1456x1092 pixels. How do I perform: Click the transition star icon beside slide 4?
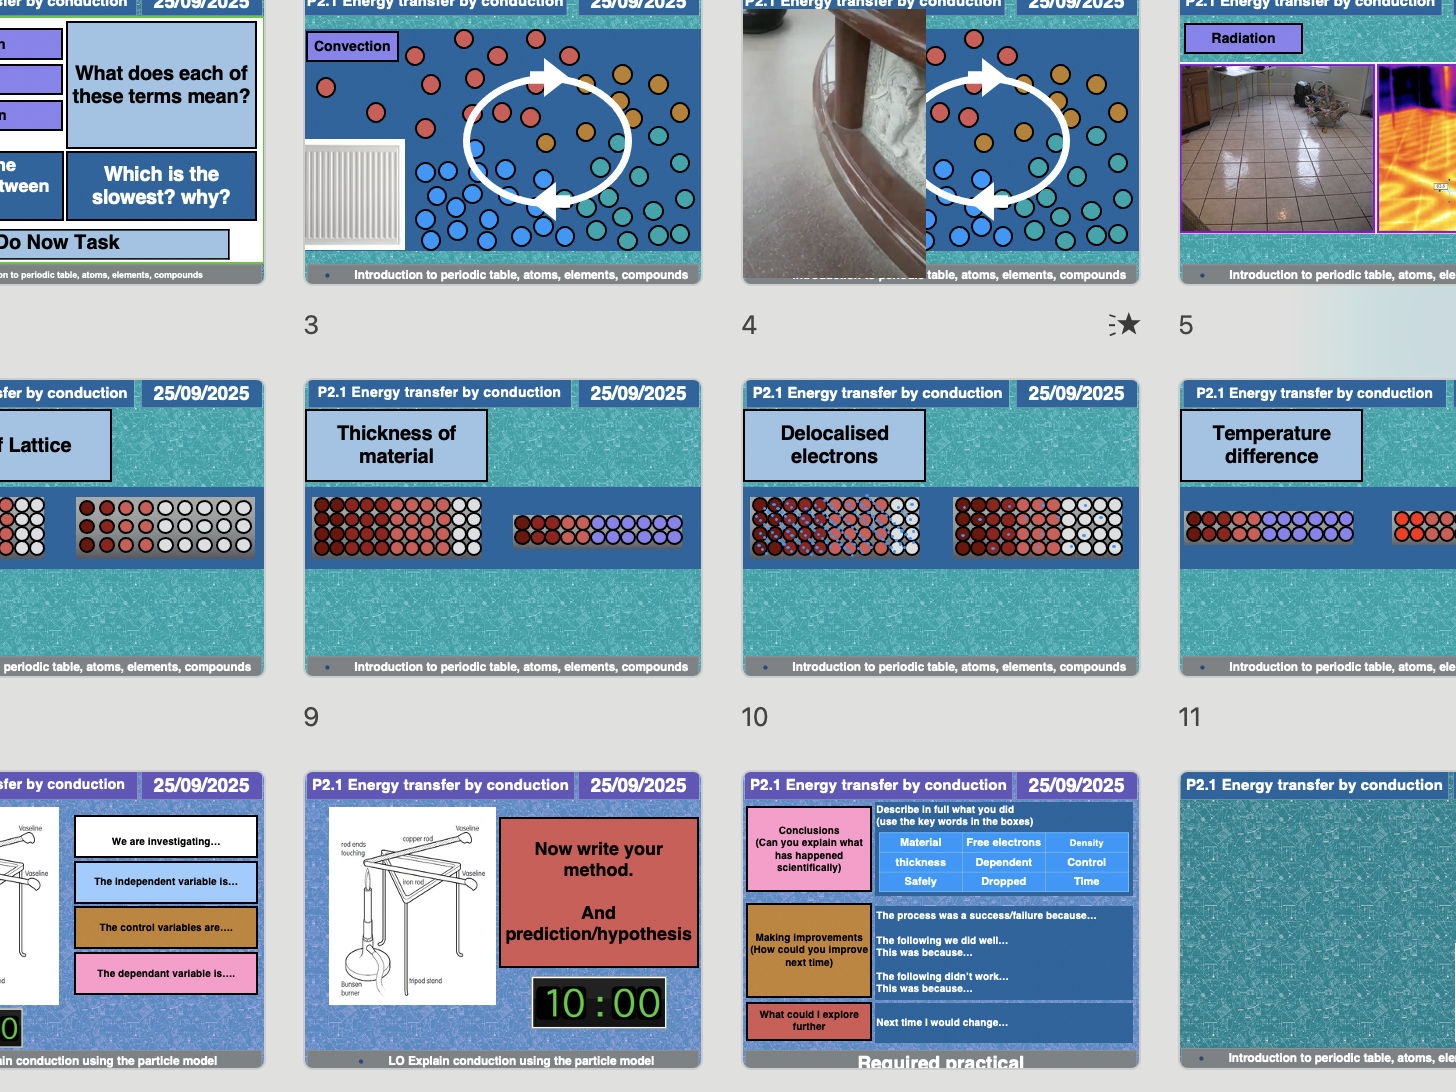[x=1125, y=324]
